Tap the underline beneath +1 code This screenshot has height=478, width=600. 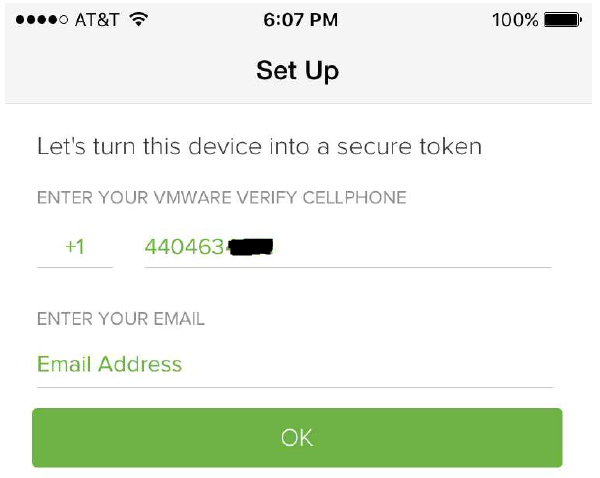75,267
